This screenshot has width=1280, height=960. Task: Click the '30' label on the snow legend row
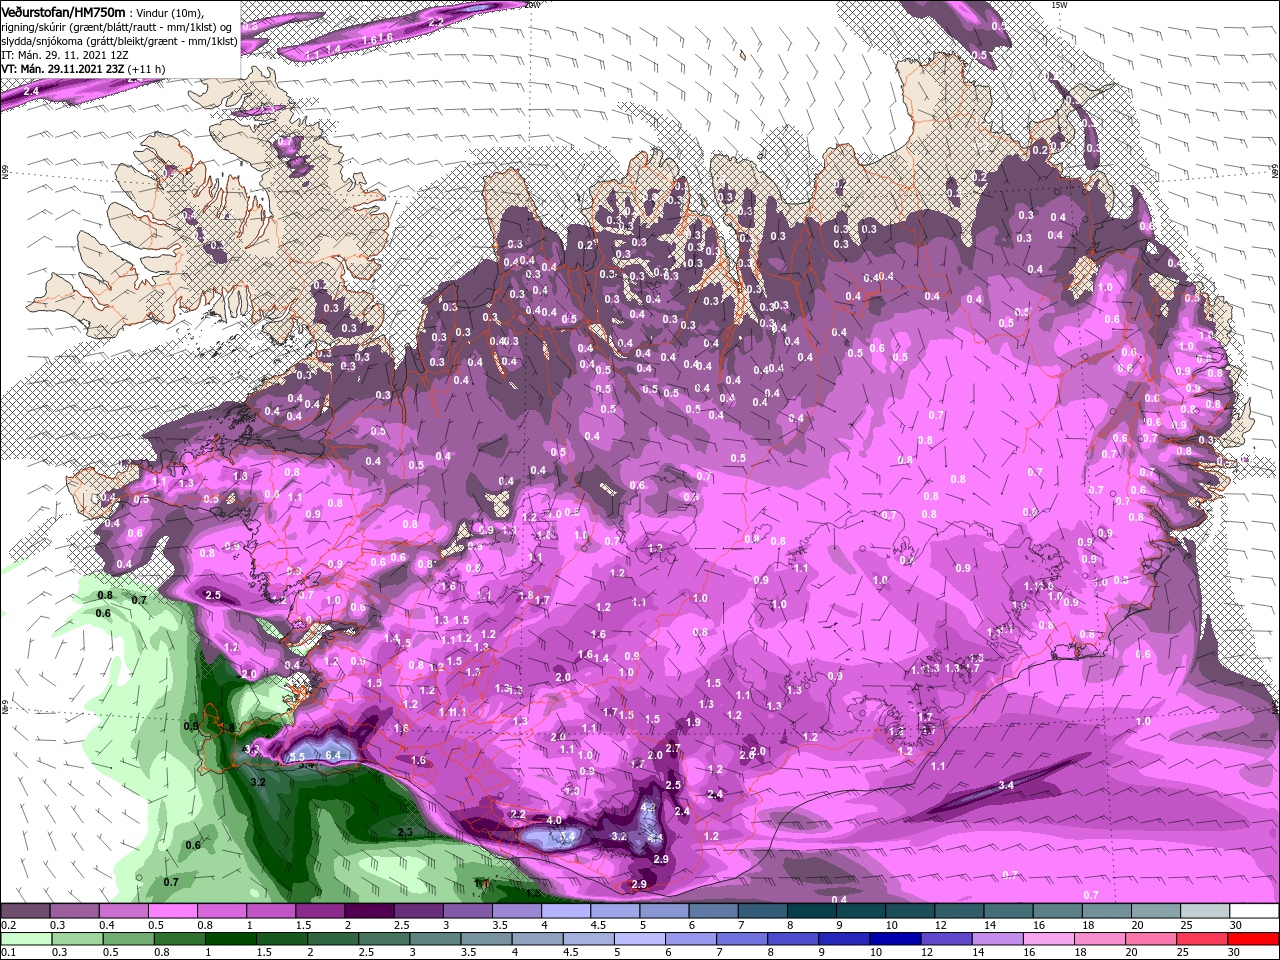(1236, 925)
